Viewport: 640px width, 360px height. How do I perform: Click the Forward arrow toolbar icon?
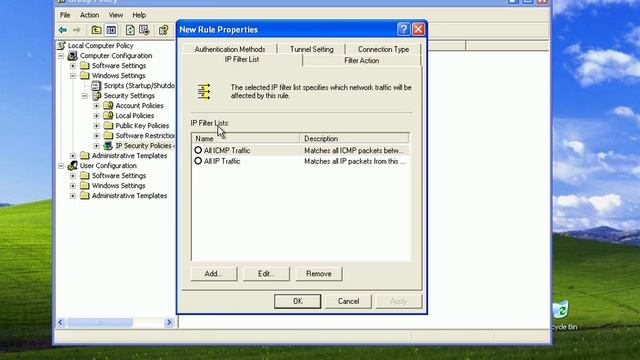coord(76,30)
